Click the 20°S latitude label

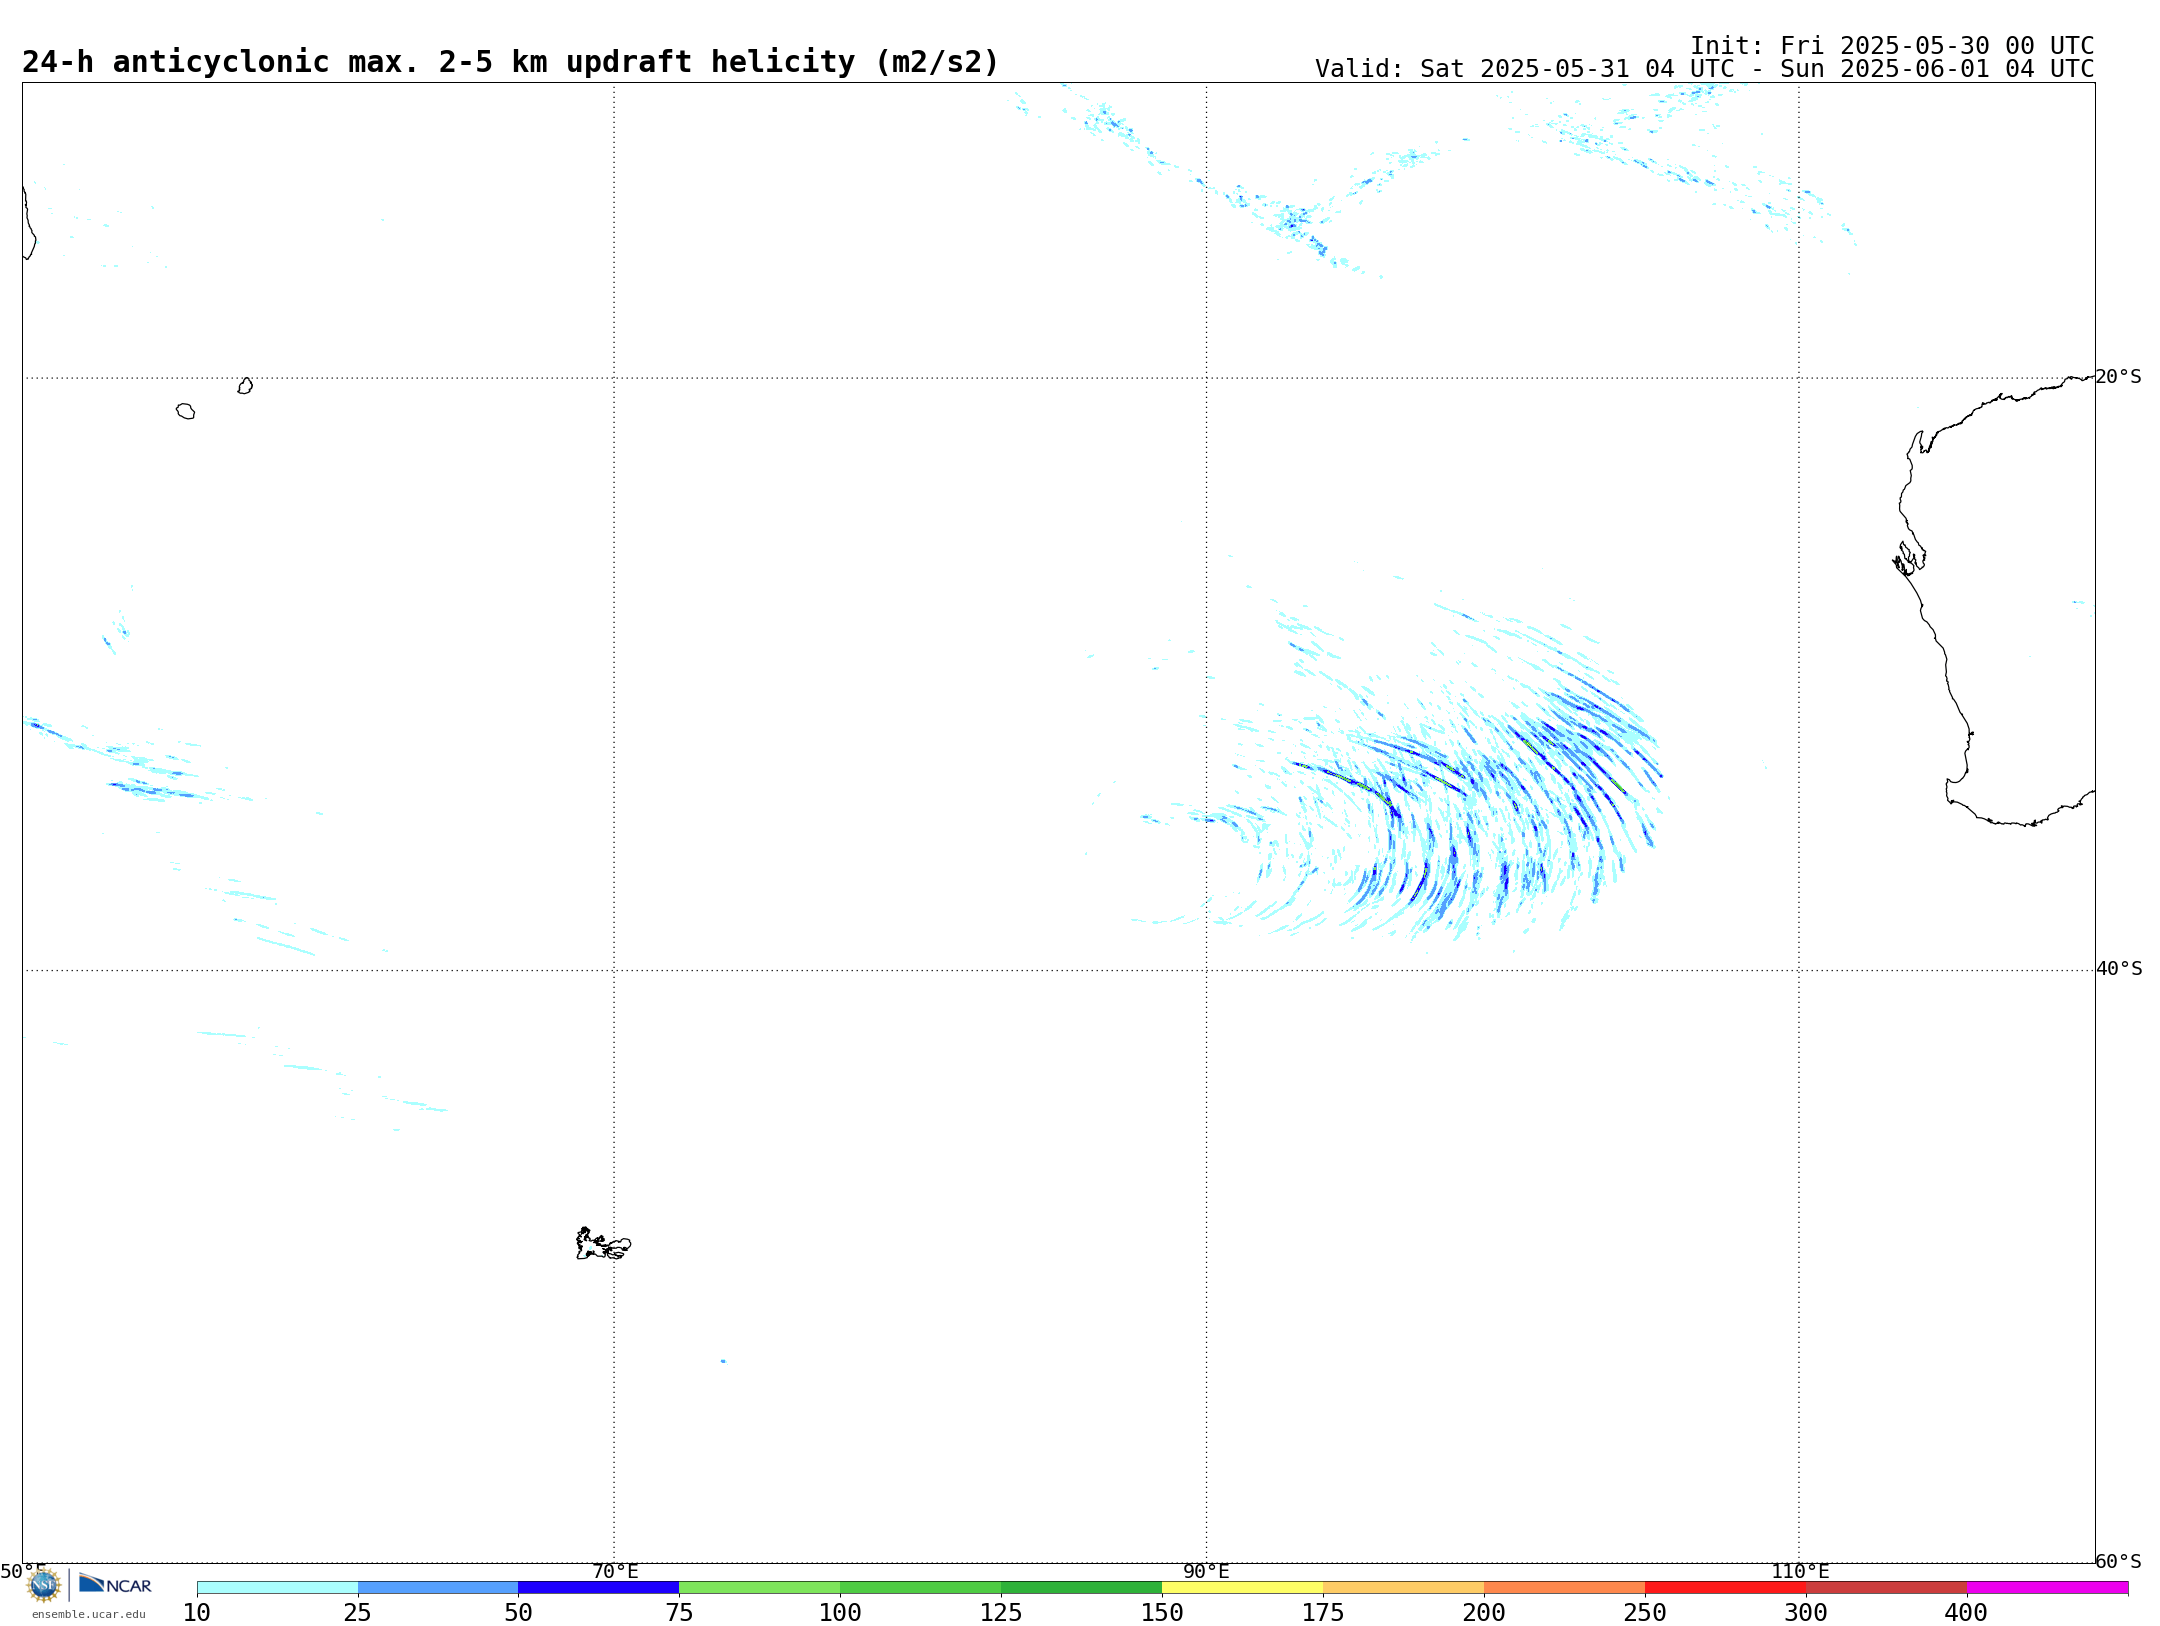click(2119, 377)
